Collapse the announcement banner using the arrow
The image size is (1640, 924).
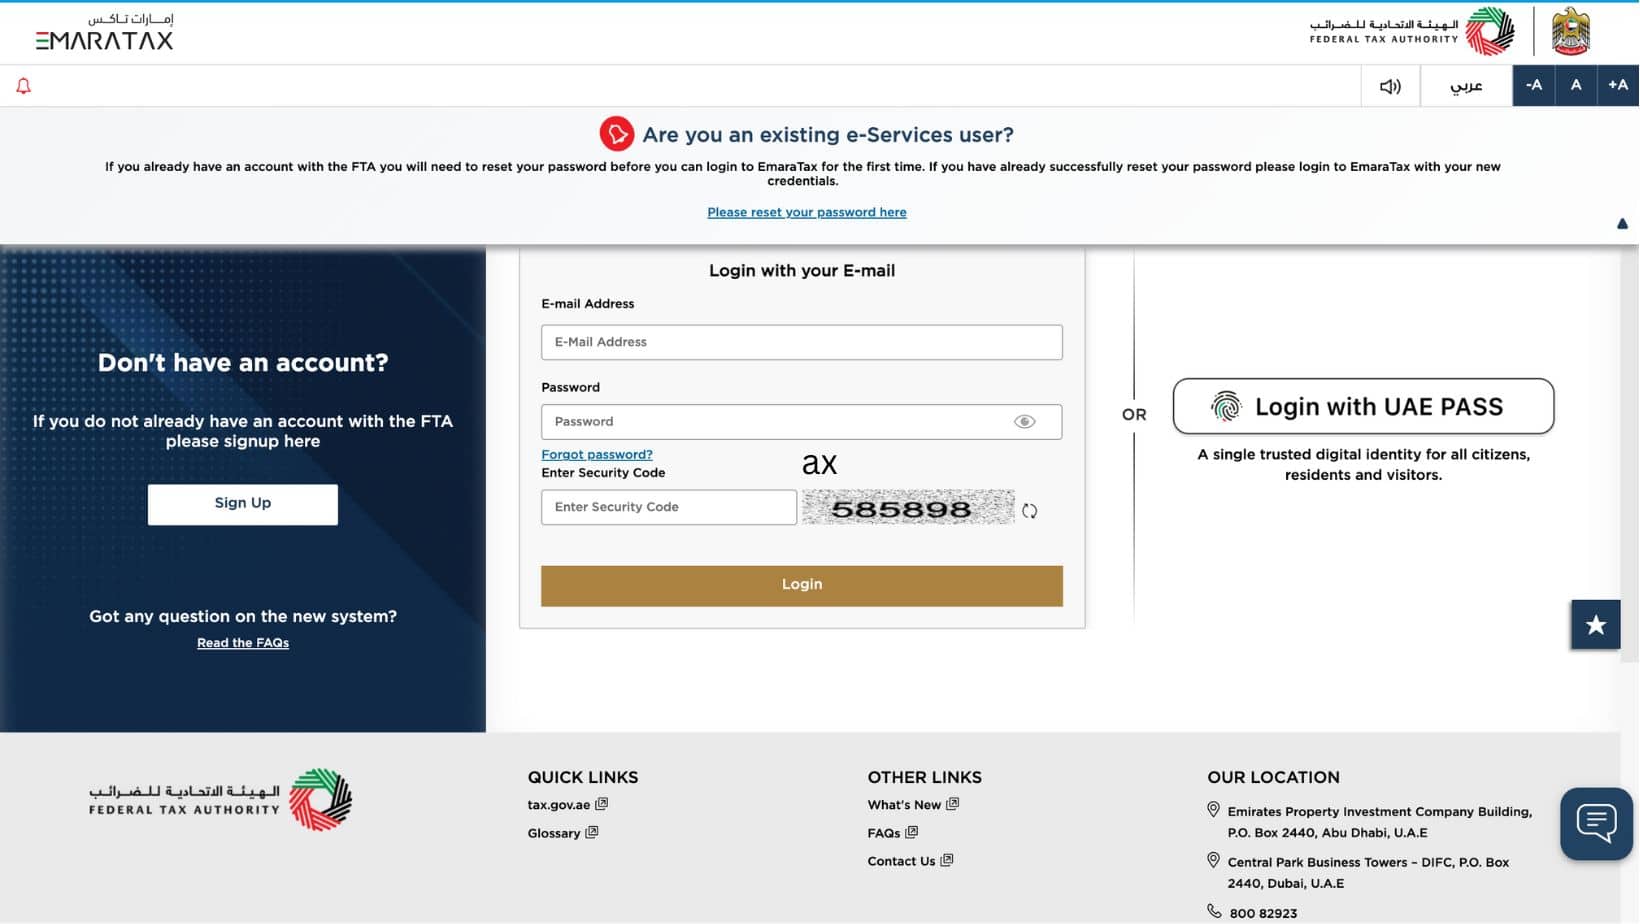tap(1622, 223)
